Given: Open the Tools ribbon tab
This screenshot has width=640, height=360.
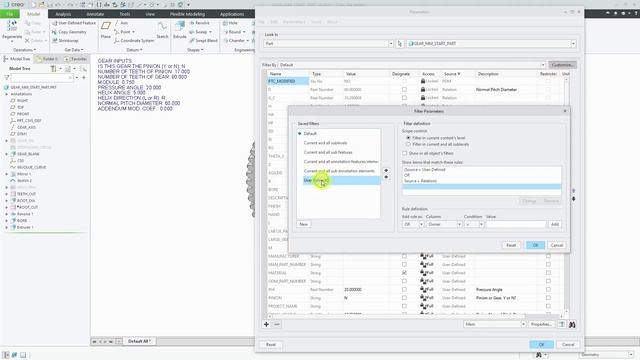Looking at the screenshot, I should pos(125,14).
